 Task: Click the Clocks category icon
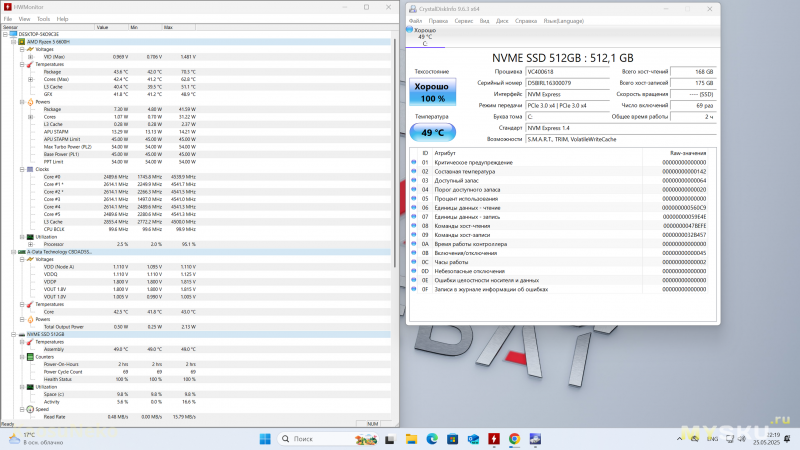[30, 169]
